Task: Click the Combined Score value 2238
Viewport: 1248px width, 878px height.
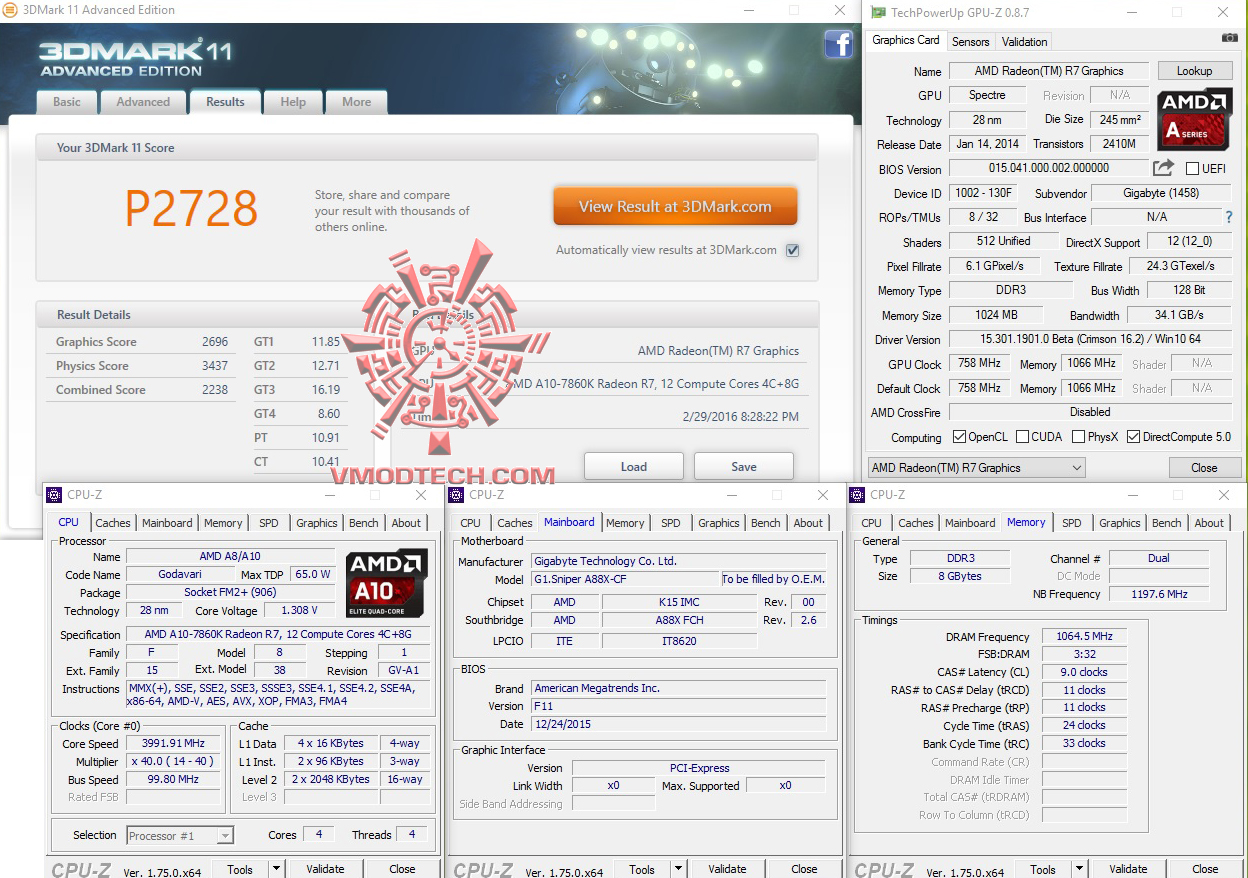Action: pos(215,390)
